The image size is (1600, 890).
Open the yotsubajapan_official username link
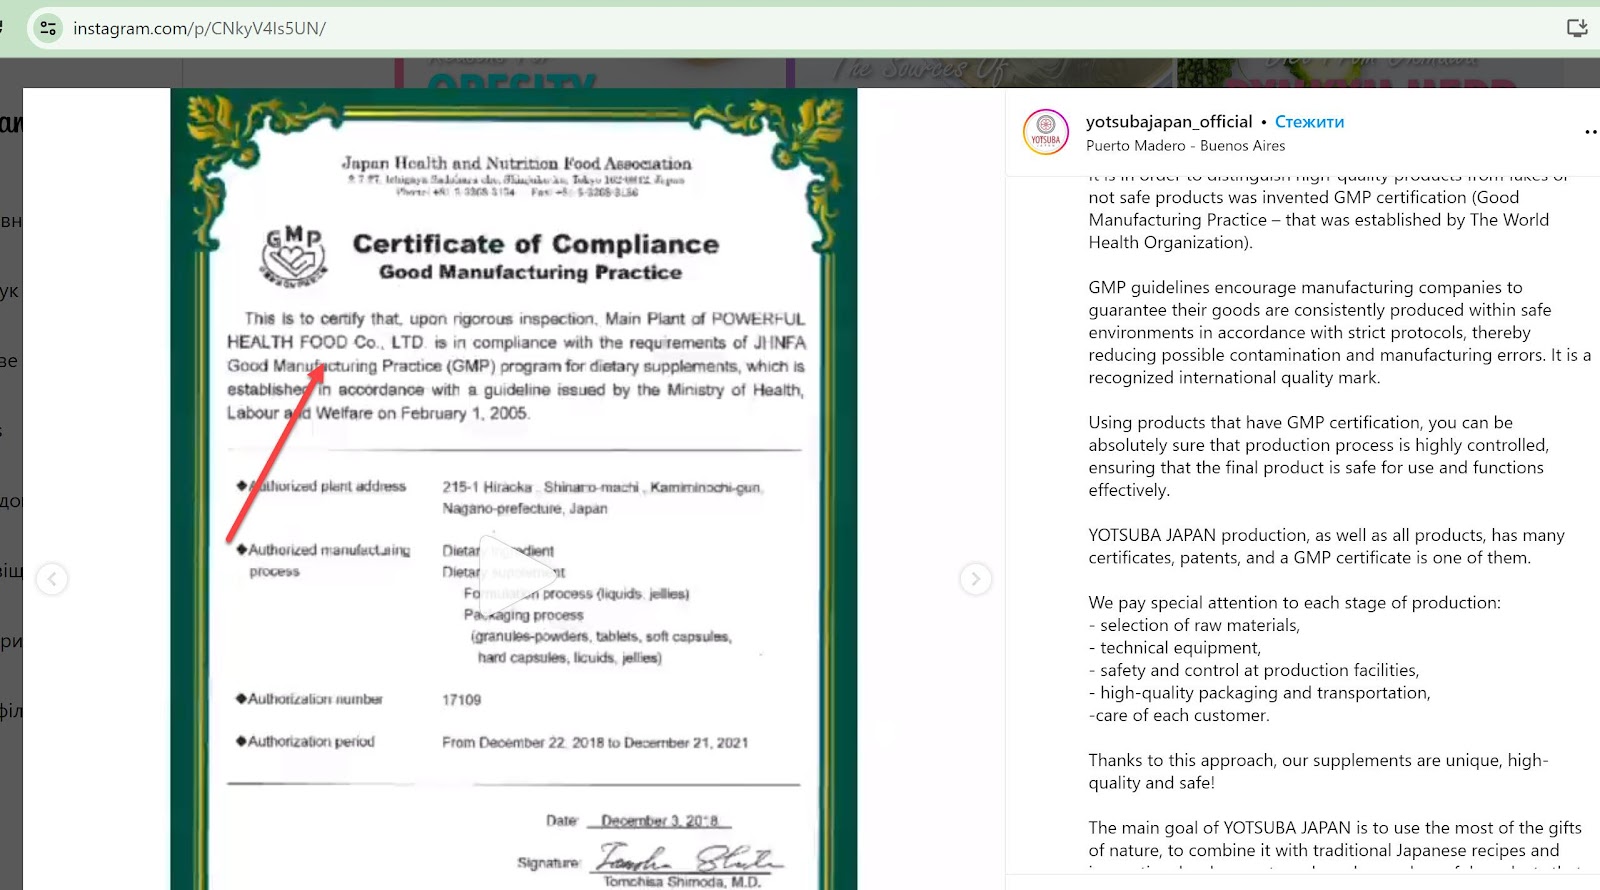pos(1169,122)
